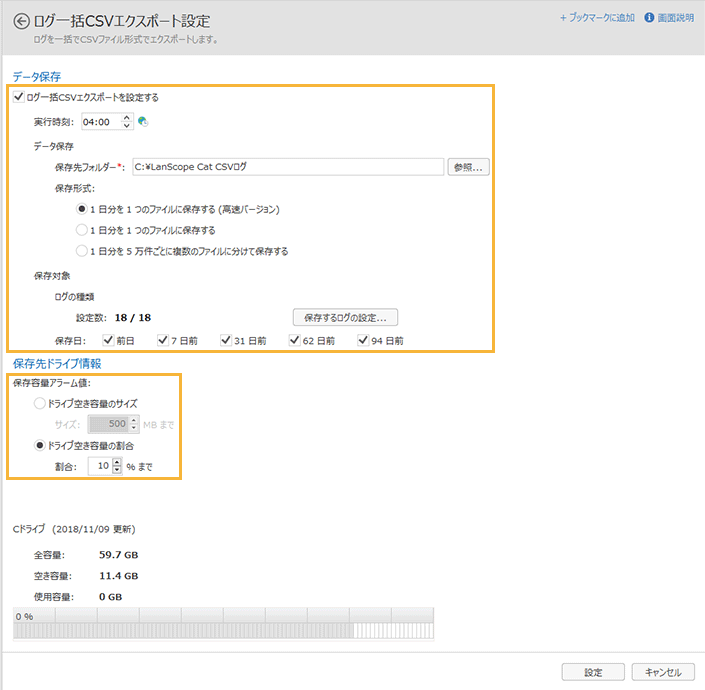The image size is (705, 690).
Task: Toggle the 62日前 checkbox
Action: pyautogui.click(x=294, y=340)
